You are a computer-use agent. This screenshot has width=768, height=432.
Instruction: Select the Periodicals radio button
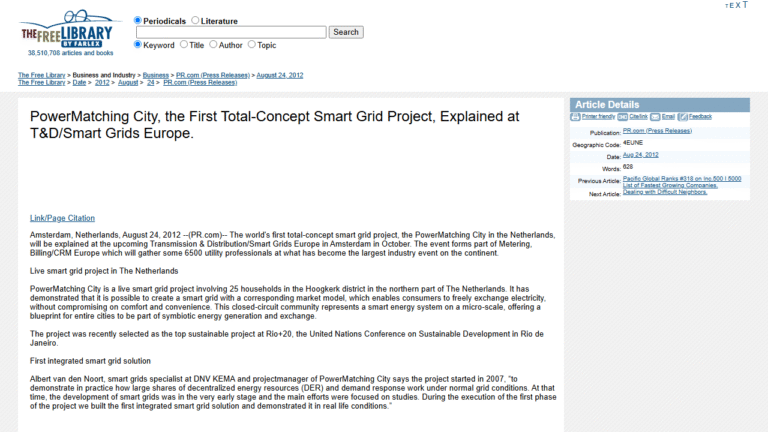point(138,20)
